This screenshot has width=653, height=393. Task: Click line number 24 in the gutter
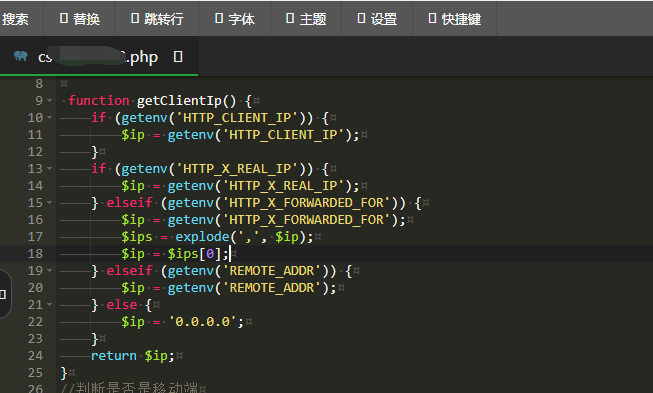tap(35, 356)
